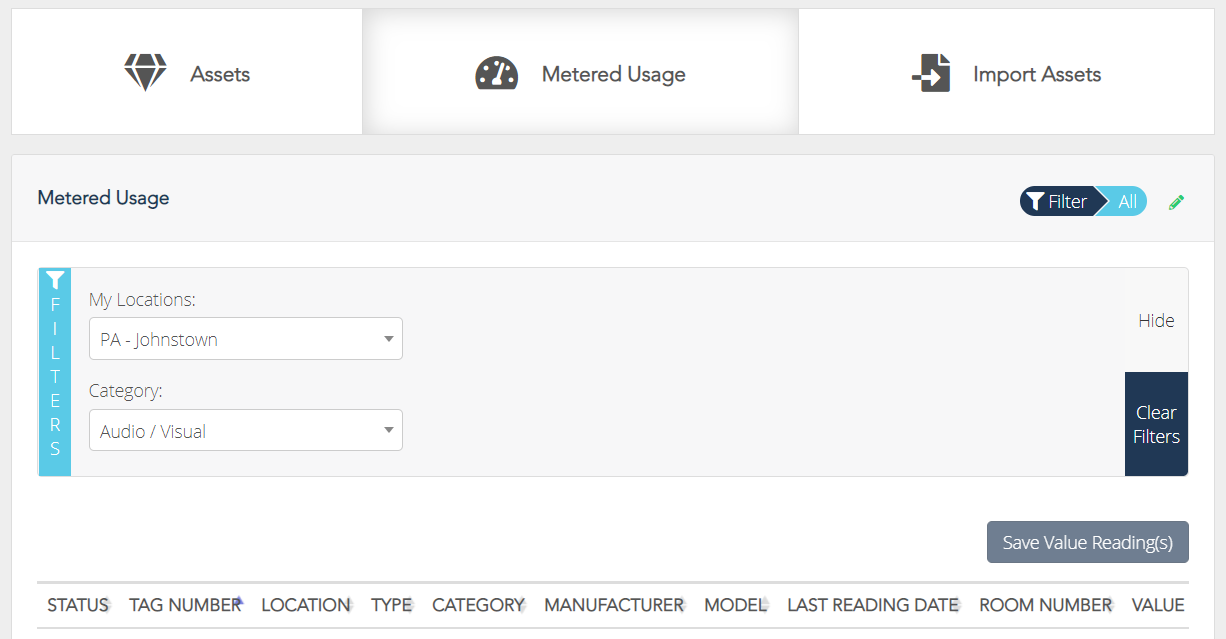Sort by LAST READING DATE column
The image size is (1226, 639).
click(x=873, y=605)
